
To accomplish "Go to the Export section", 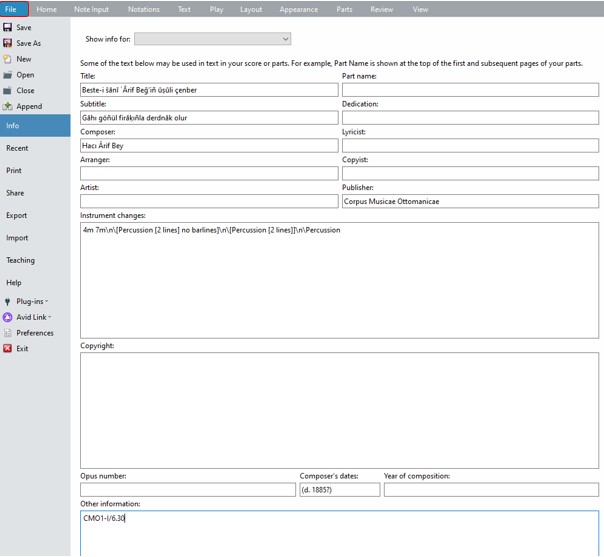I will [17, 216].
